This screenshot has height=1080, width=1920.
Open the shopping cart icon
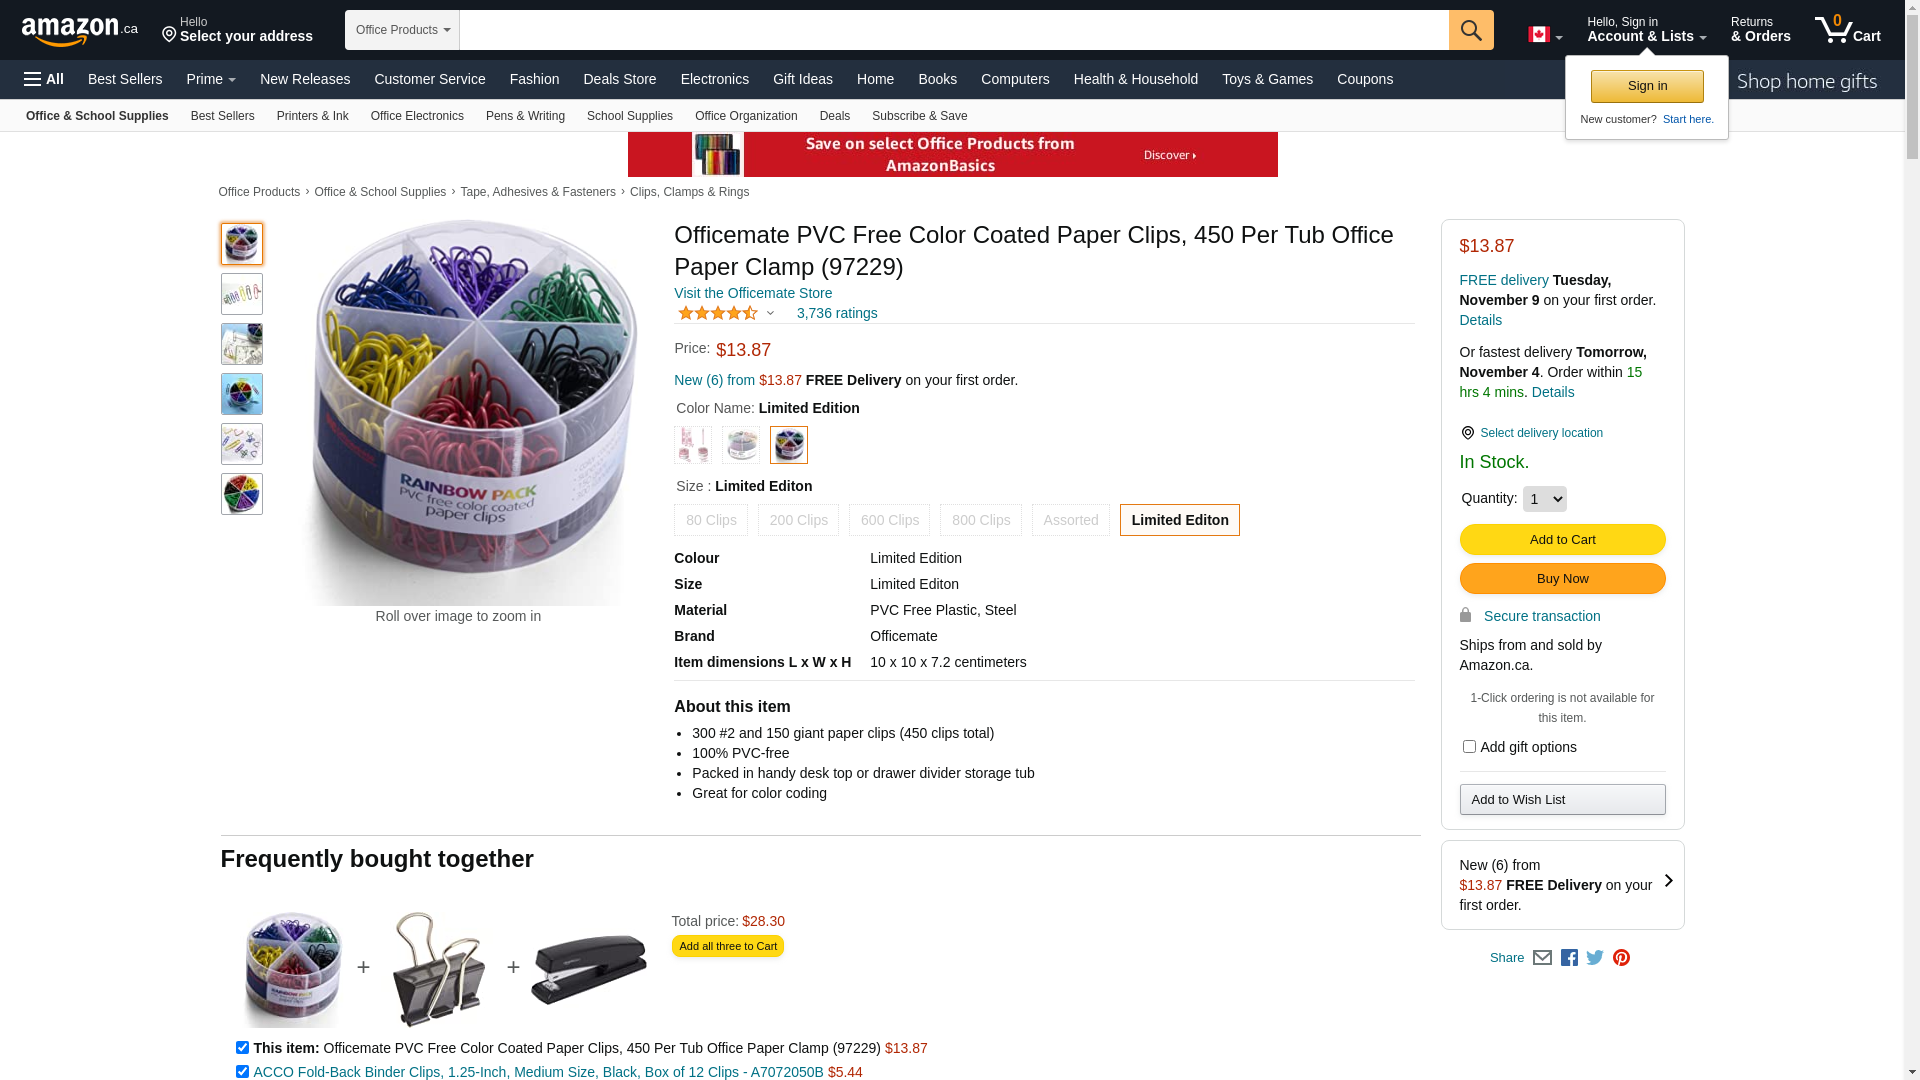tap(1846, 30)
